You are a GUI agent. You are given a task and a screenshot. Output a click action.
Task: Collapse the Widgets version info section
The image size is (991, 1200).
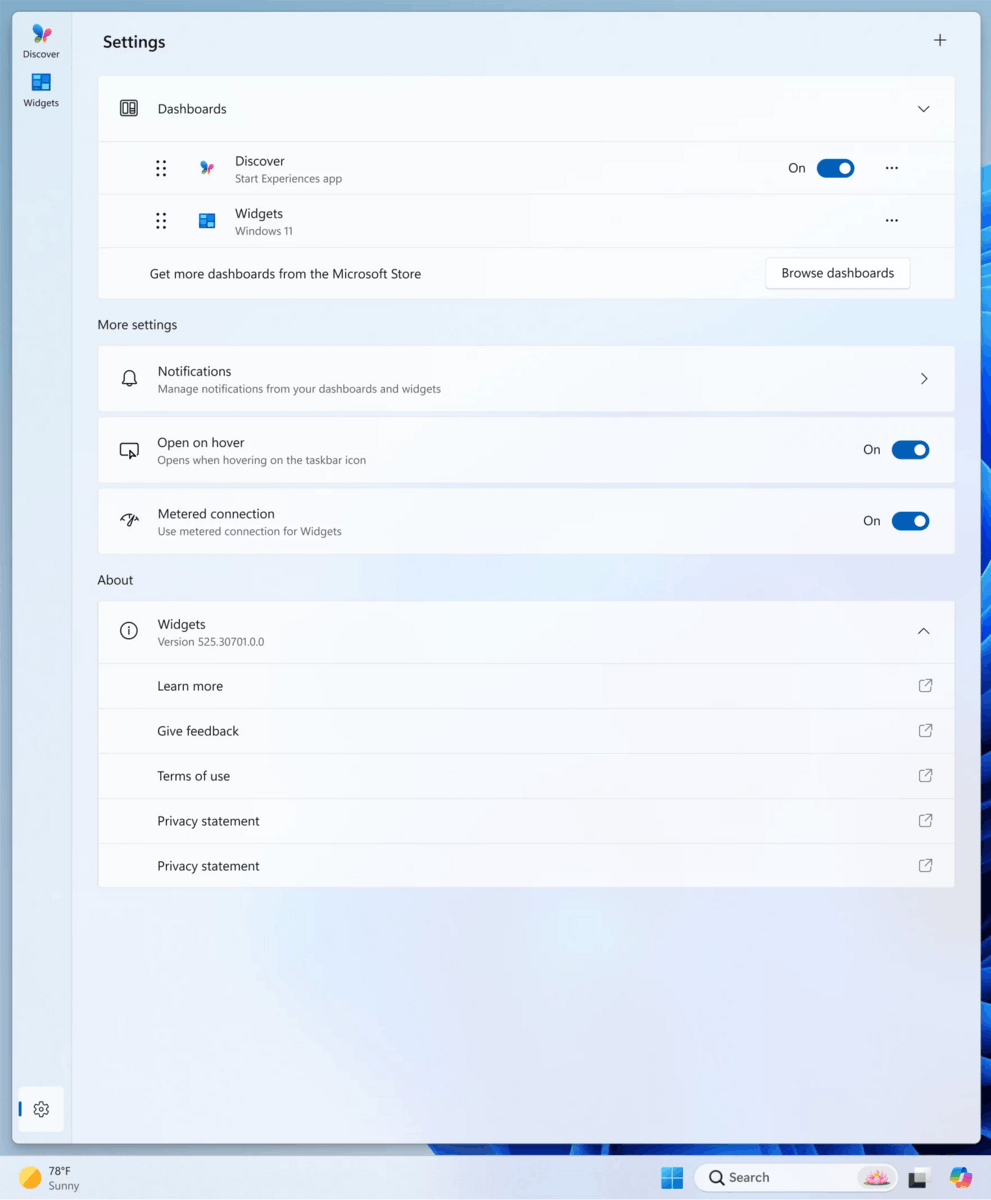[923, 631]
